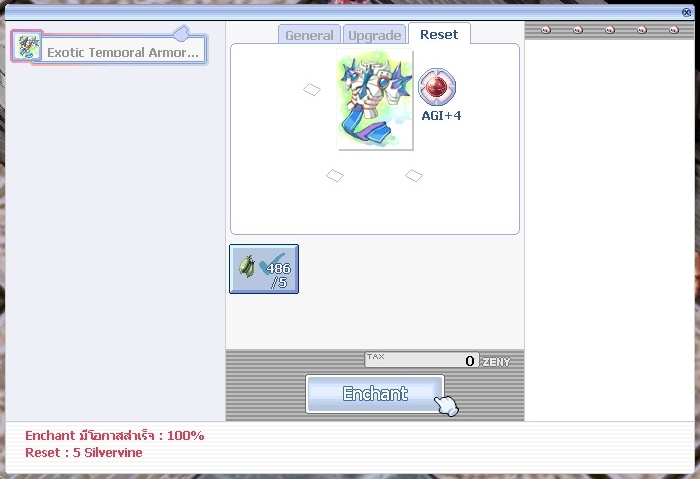Screen dimensions: 700x479
Task: Switch to the General tab
Action: tap(309, 35)
